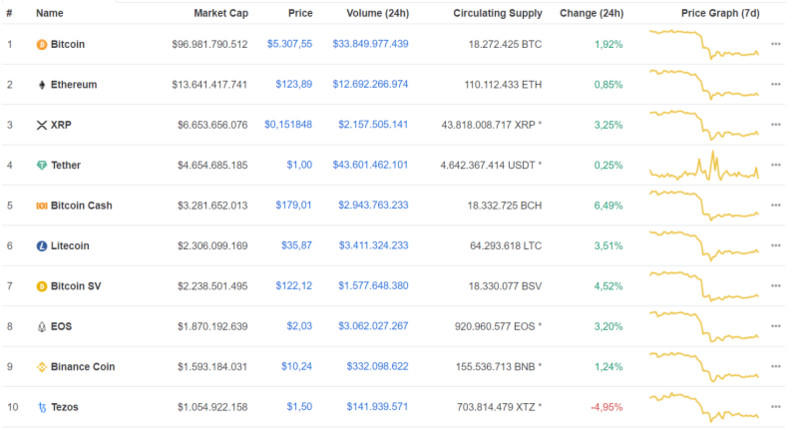Open the three-dot menu for Bitcoin SV
Image resolution: width=798 pixels, height=430 pixels.
776,286
